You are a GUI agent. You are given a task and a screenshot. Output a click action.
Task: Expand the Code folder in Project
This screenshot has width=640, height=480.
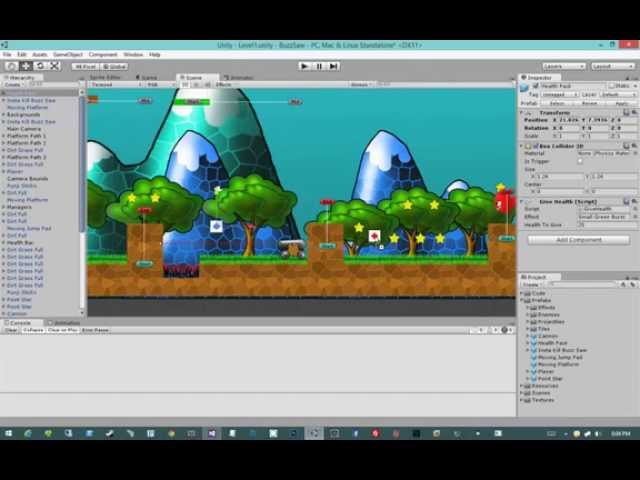coord(522,293)
